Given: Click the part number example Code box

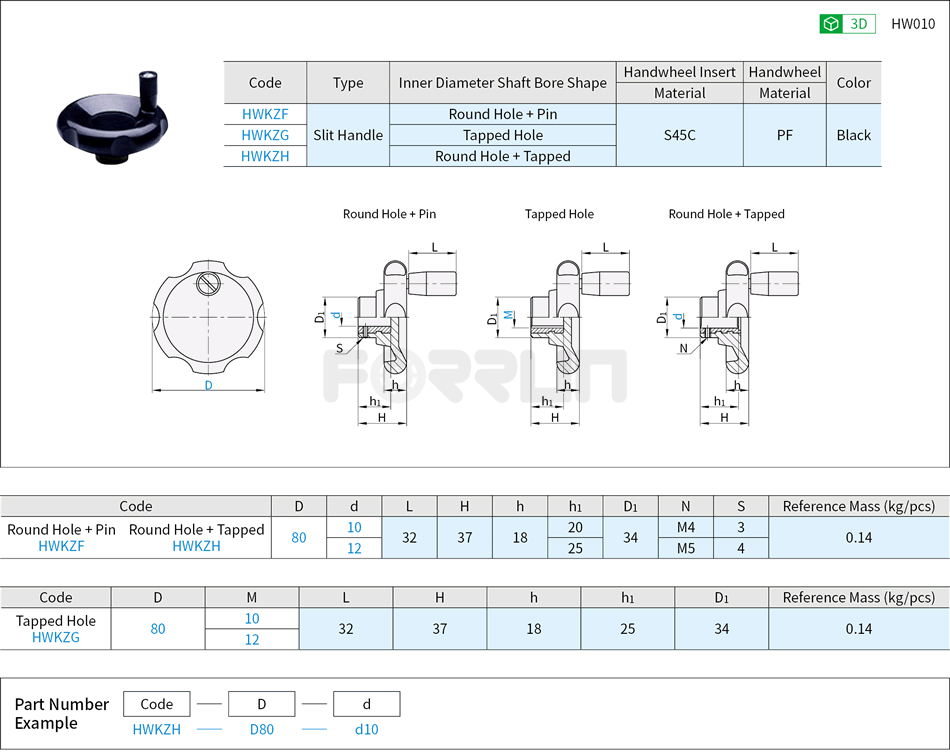Looking at the screenshot, I should (x=157, y=704).
